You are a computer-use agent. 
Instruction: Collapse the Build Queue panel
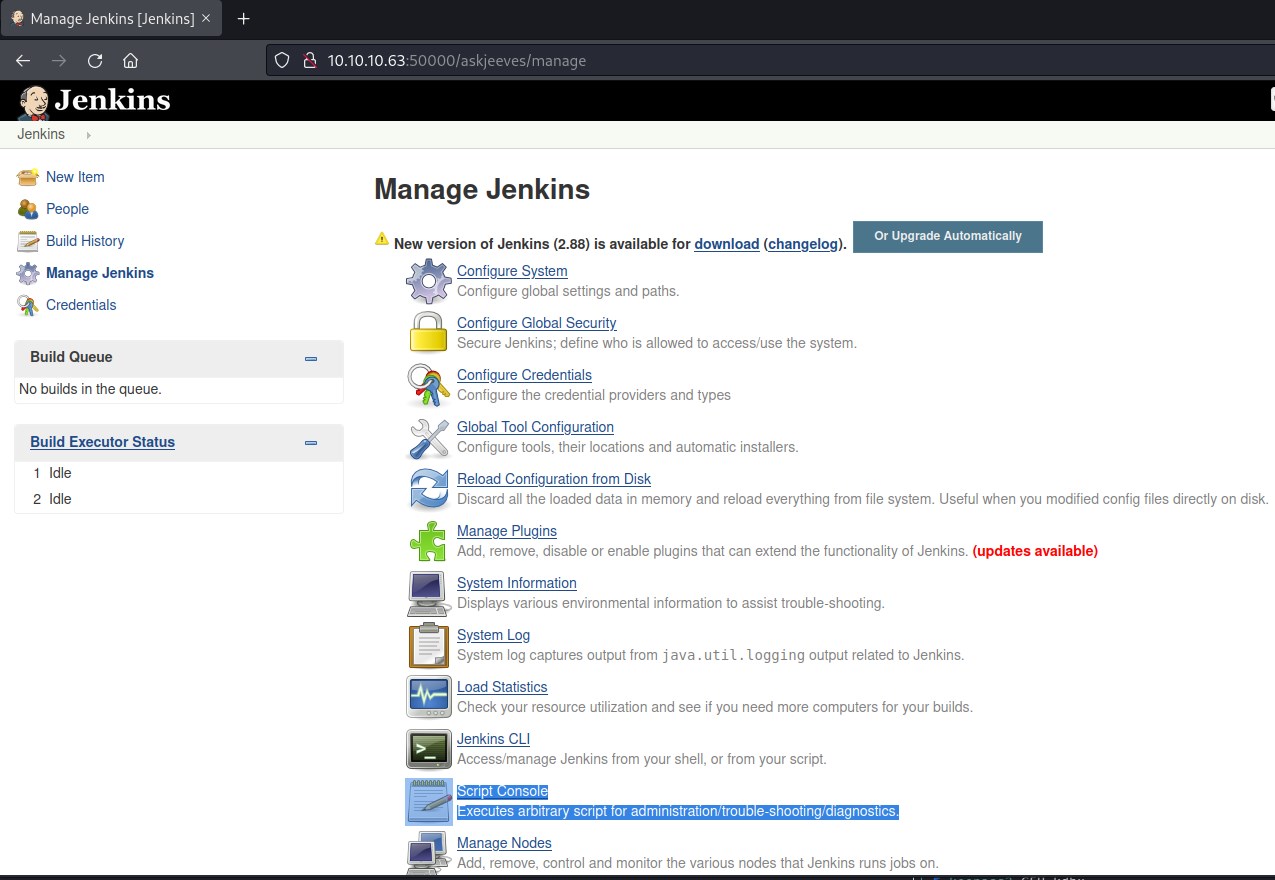coord(311,358)
